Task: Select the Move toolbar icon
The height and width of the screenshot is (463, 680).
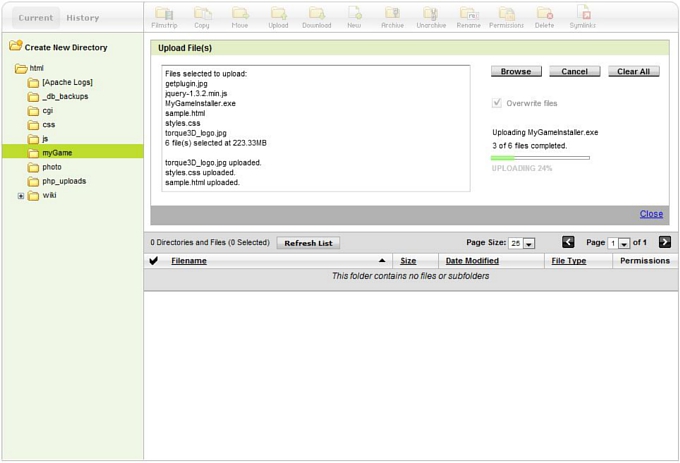Action: tap(240, 18)
